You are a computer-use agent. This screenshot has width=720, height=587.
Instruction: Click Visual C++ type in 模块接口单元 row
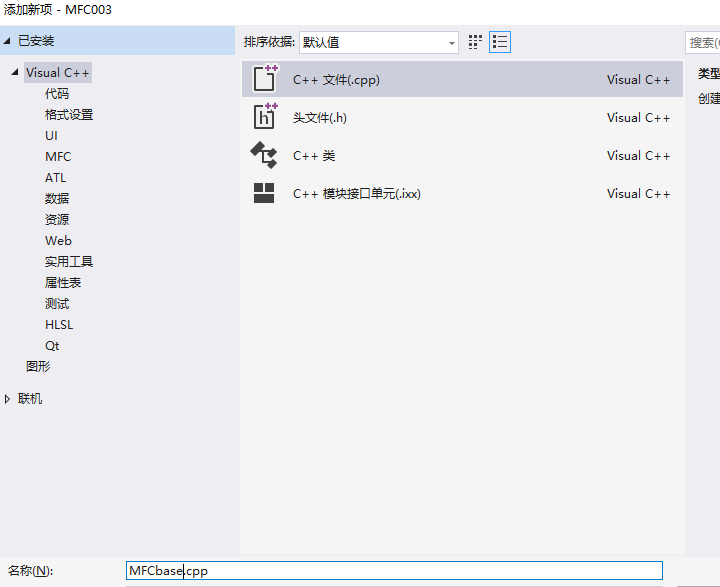tap(638, 194)
